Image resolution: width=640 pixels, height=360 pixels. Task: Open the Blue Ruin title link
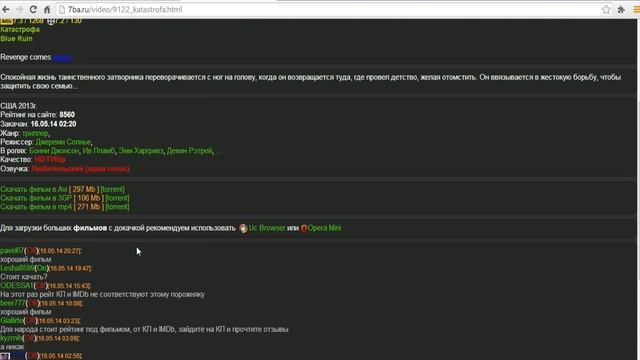[x=16, y=38]
